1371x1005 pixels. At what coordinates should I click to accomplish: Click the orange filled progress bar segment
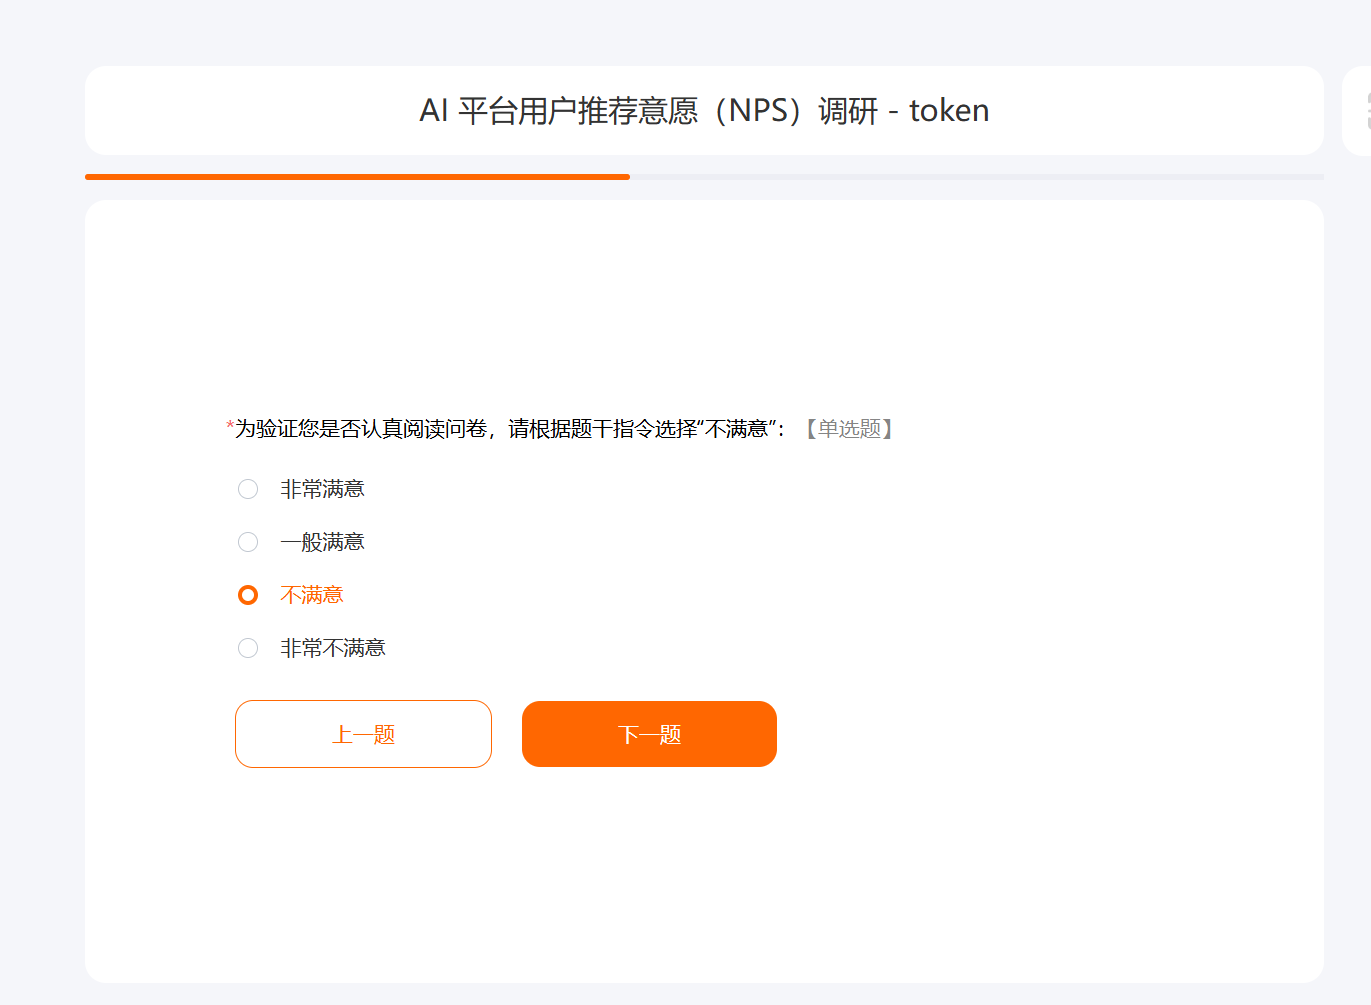pos(357,177)
